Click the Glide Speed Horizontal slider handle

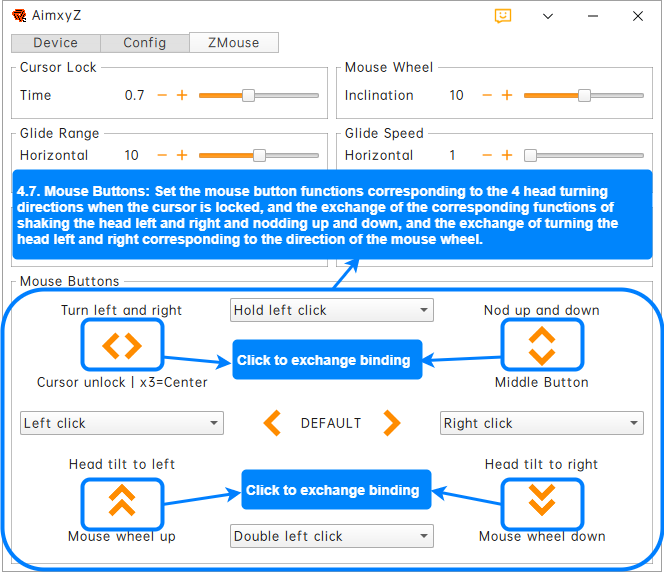click(x=531, y=155)
